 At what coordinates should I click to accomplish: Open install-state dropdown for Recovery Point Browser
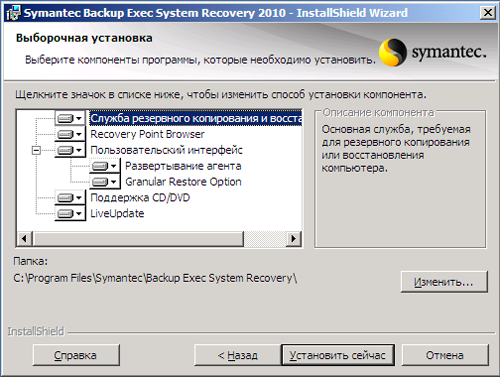(70, 134)
